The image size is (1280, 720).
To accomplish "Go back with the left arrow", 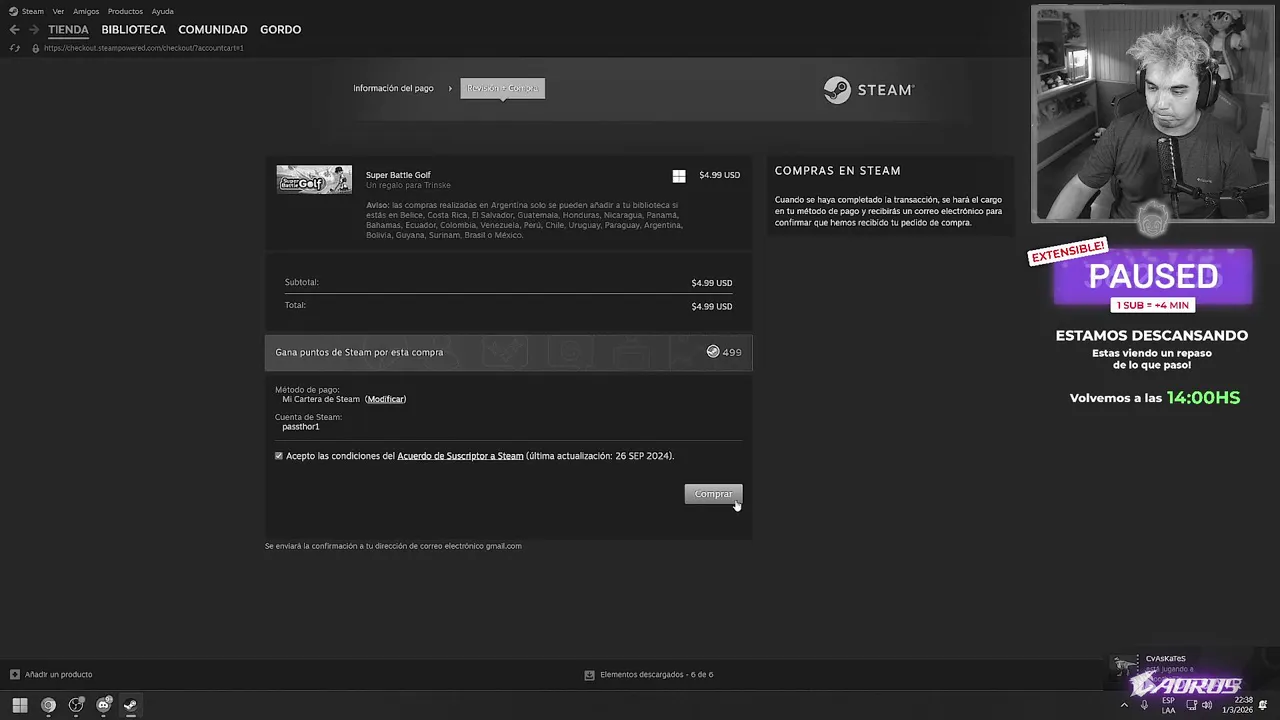I will click(14, 30).
